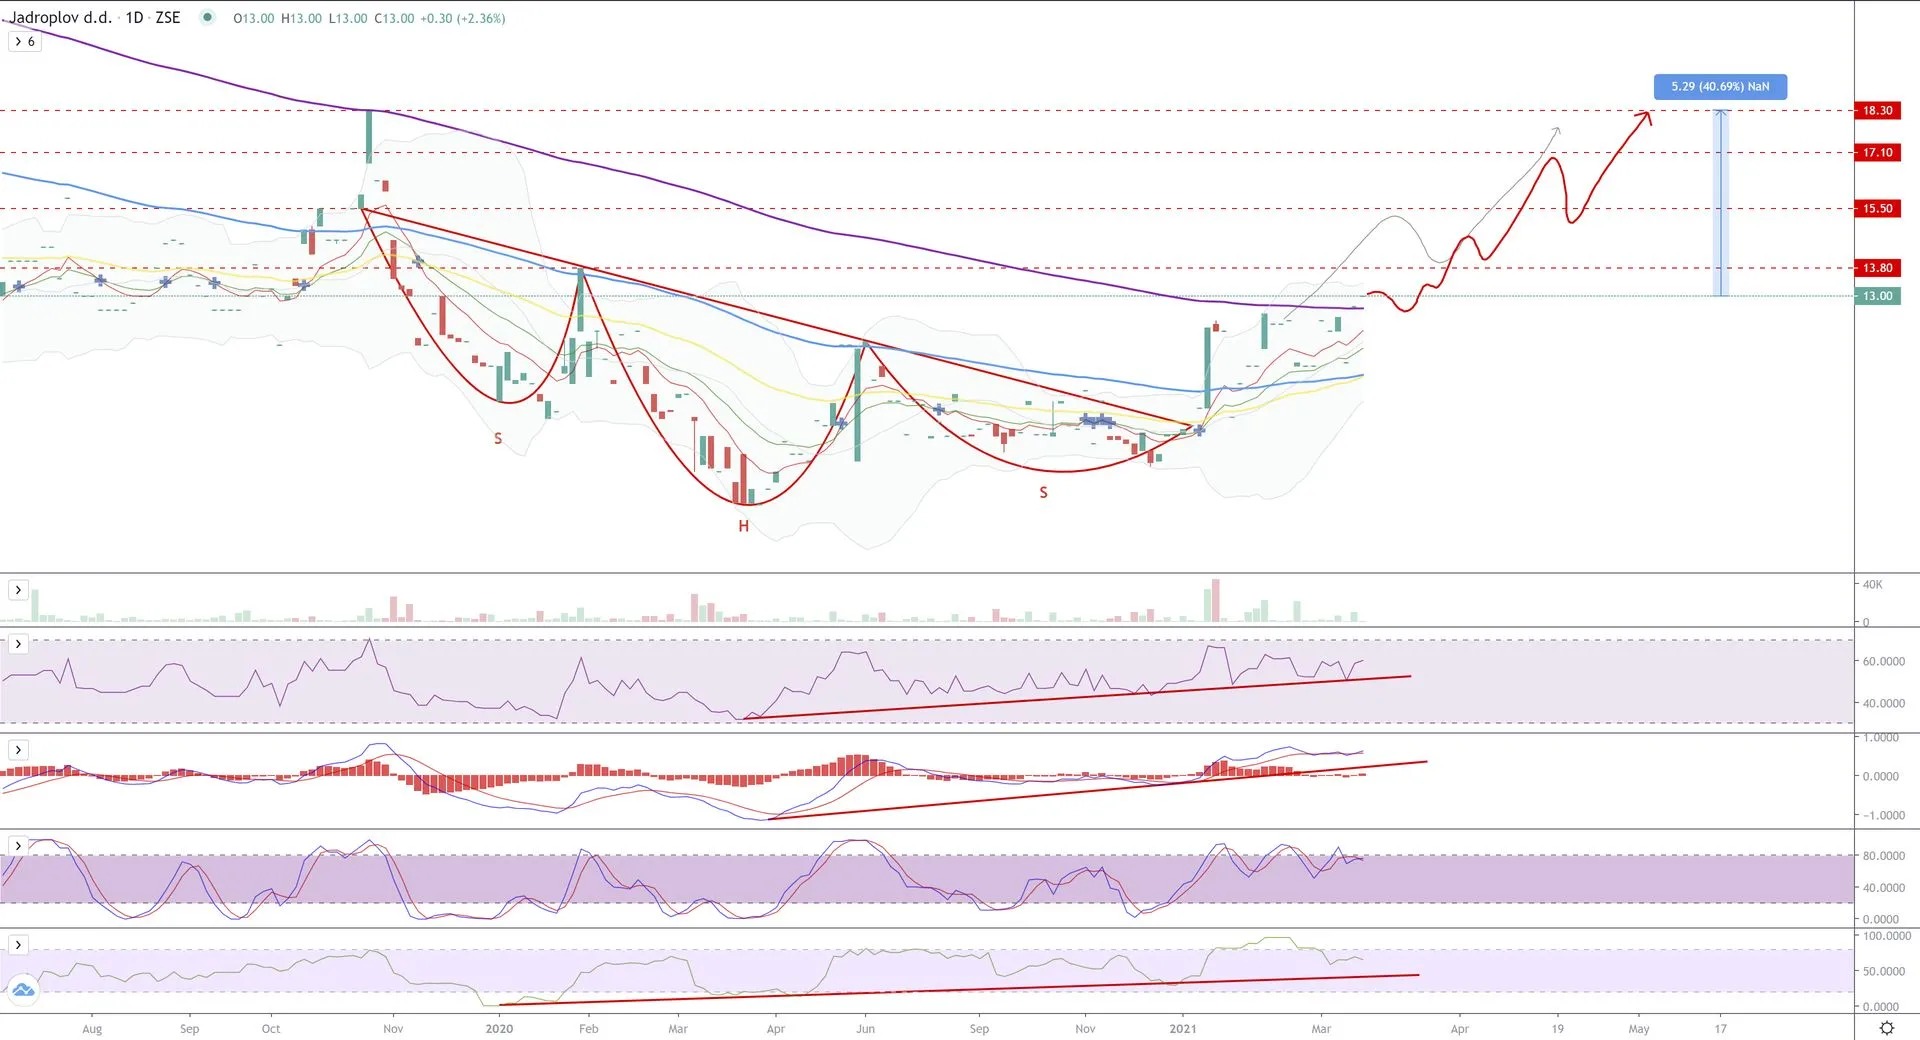This screenshot has height=1040, width=1920.
Task: Expand the collapsed indicators legend showing 6
Action: pos(25,41)
